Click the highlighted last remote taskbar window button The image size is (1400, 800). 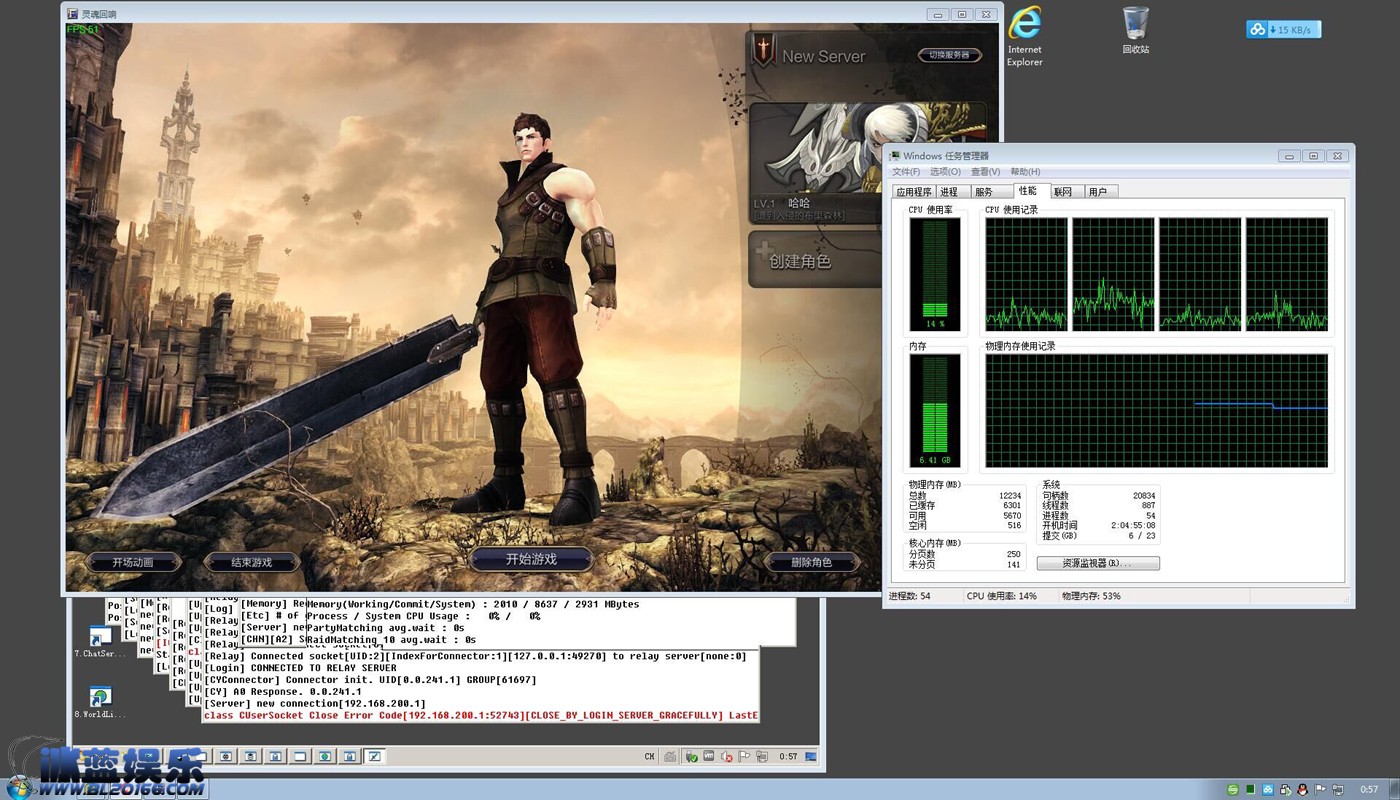point(373,756)
